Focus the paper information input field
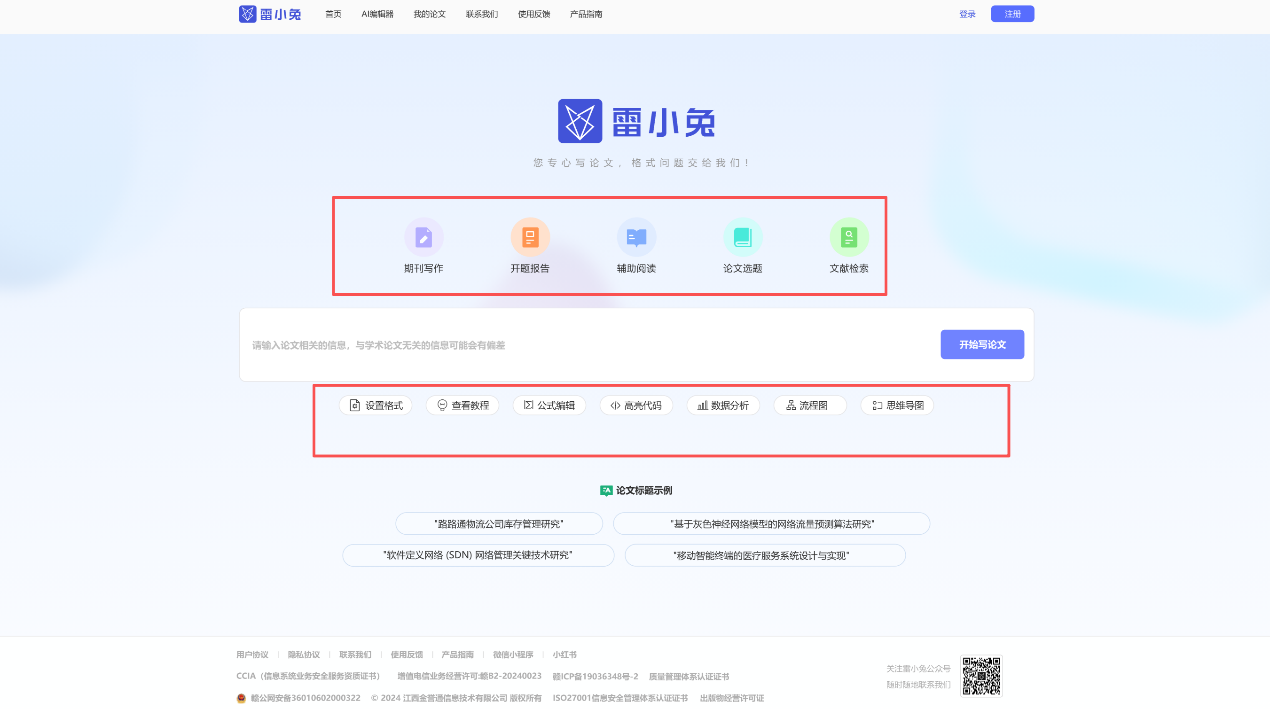 (590, 345)
